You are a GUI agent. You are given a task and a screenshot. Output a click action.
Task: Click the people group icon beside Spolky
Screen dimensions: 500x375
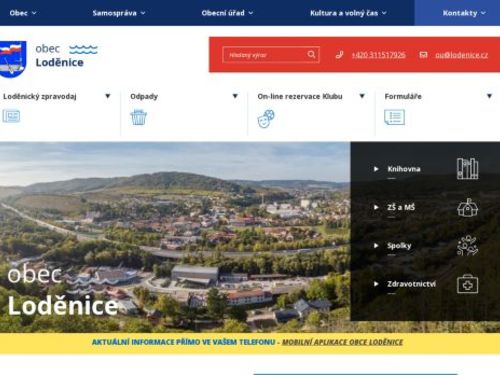tap(468, 246)
